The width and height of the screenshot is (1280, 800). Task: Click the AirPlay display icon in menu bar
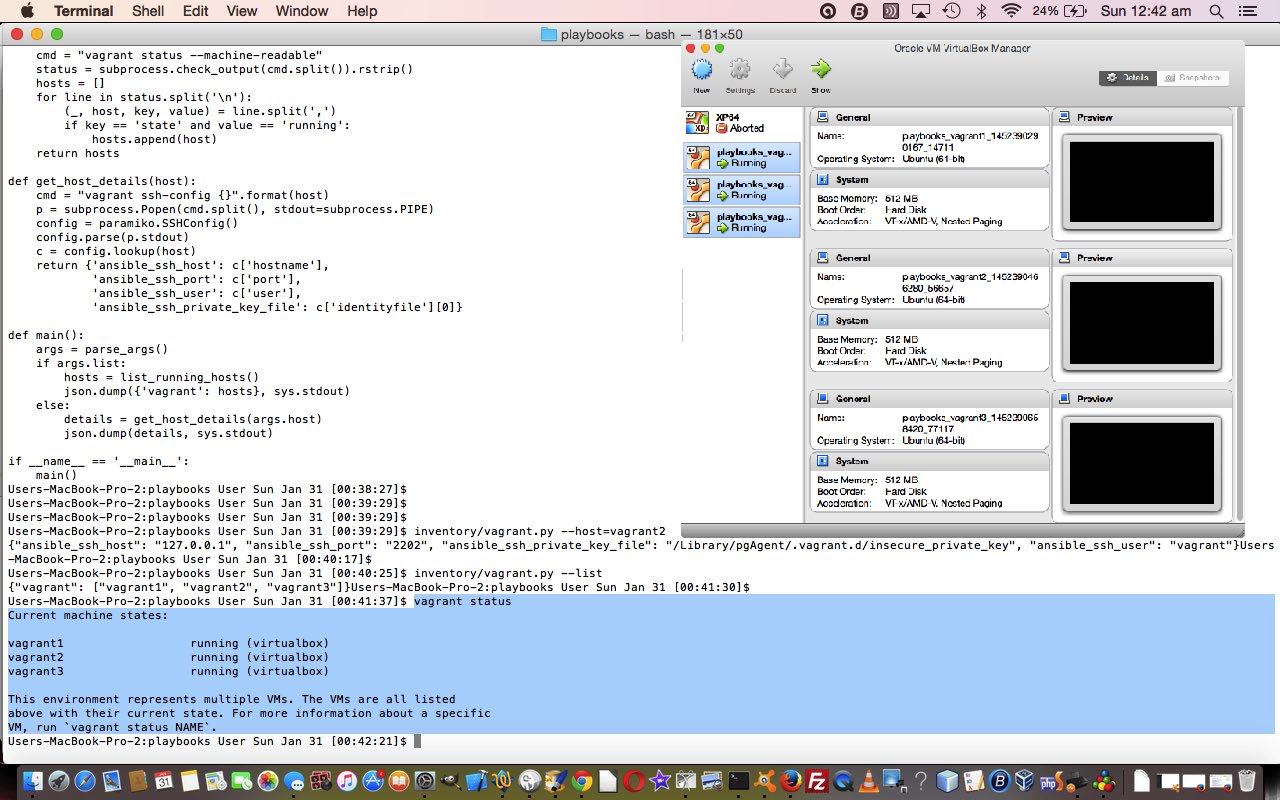pos(921,11)
